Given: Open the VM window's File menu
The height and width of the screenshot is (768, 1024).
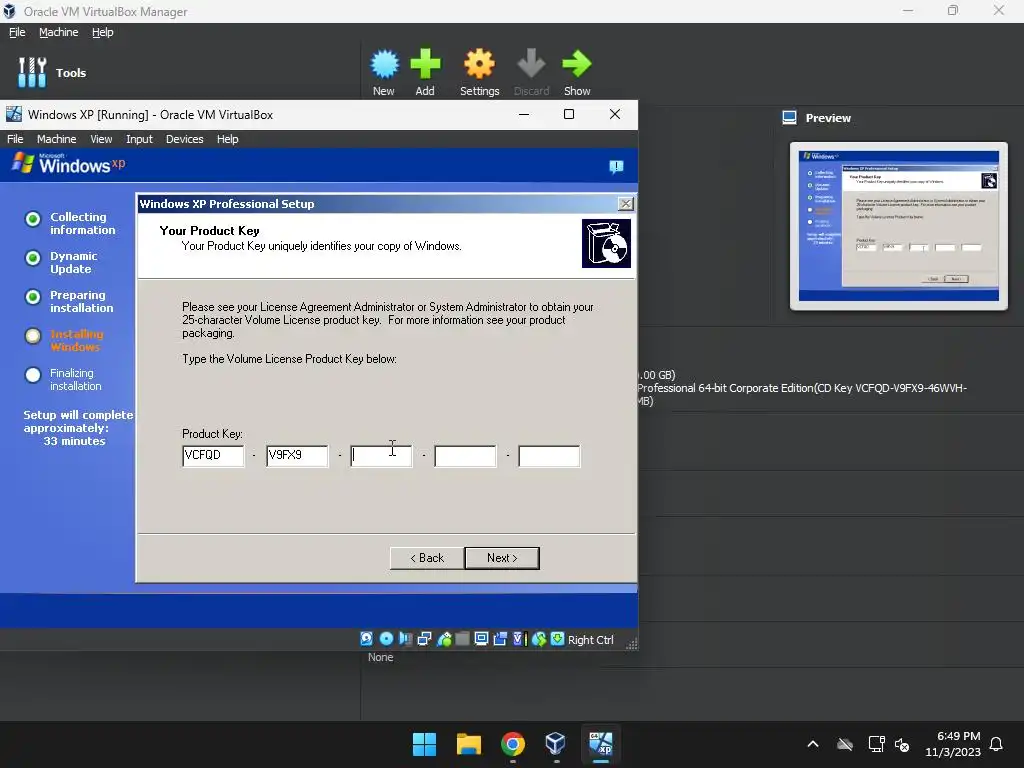Looking at the screenshot, I should 15,139.
